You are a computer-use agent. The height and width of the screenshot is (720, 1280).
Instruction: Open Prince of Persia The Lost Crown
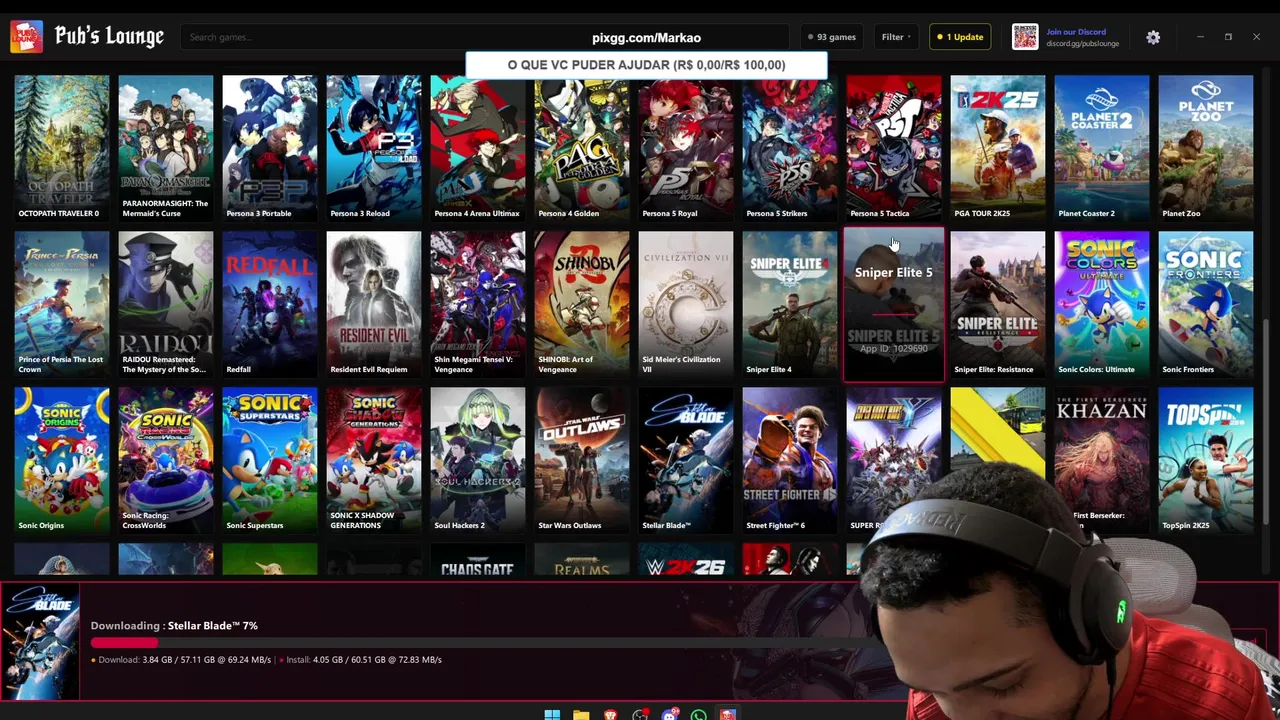click(62, 304)
